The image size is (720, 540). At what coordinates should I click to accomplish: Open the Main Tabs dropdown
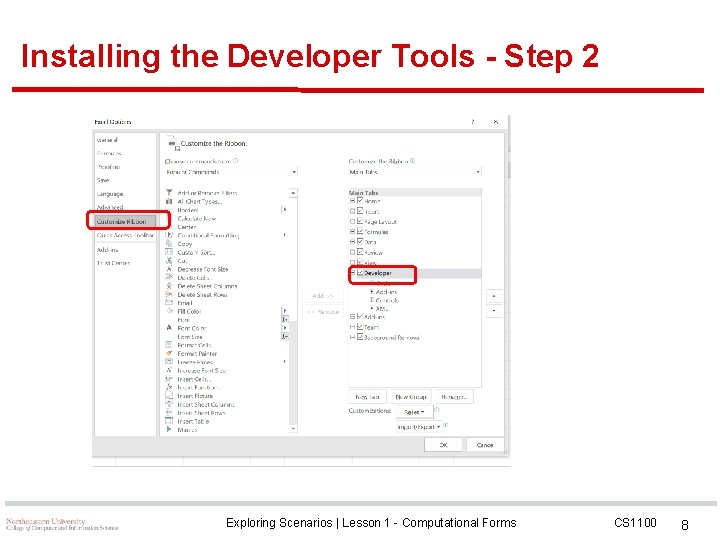(x=415, y=172)
